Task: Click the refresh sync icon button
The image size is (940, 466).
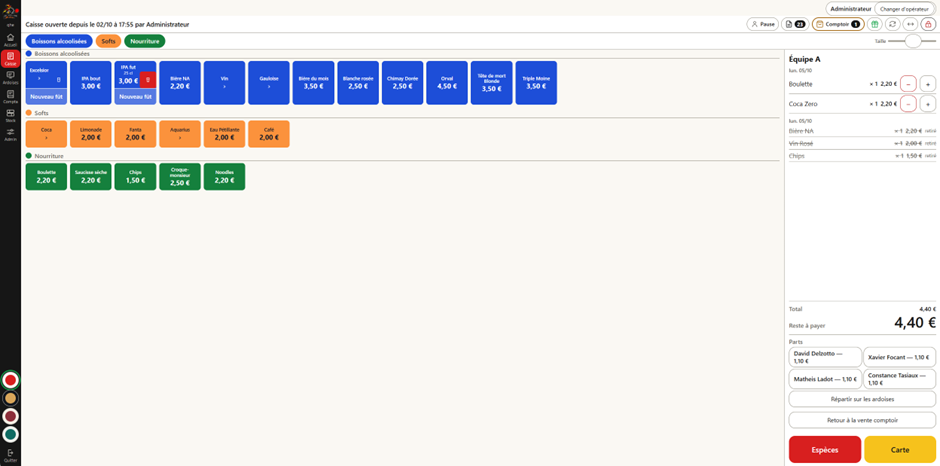Action: point(893,24)
